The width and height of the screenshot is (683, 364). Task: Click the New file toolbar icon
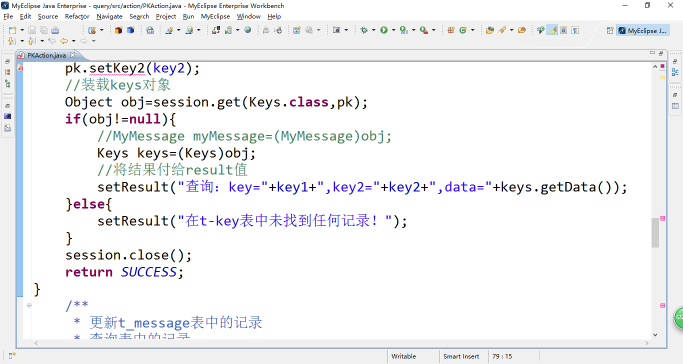(13, 30)
